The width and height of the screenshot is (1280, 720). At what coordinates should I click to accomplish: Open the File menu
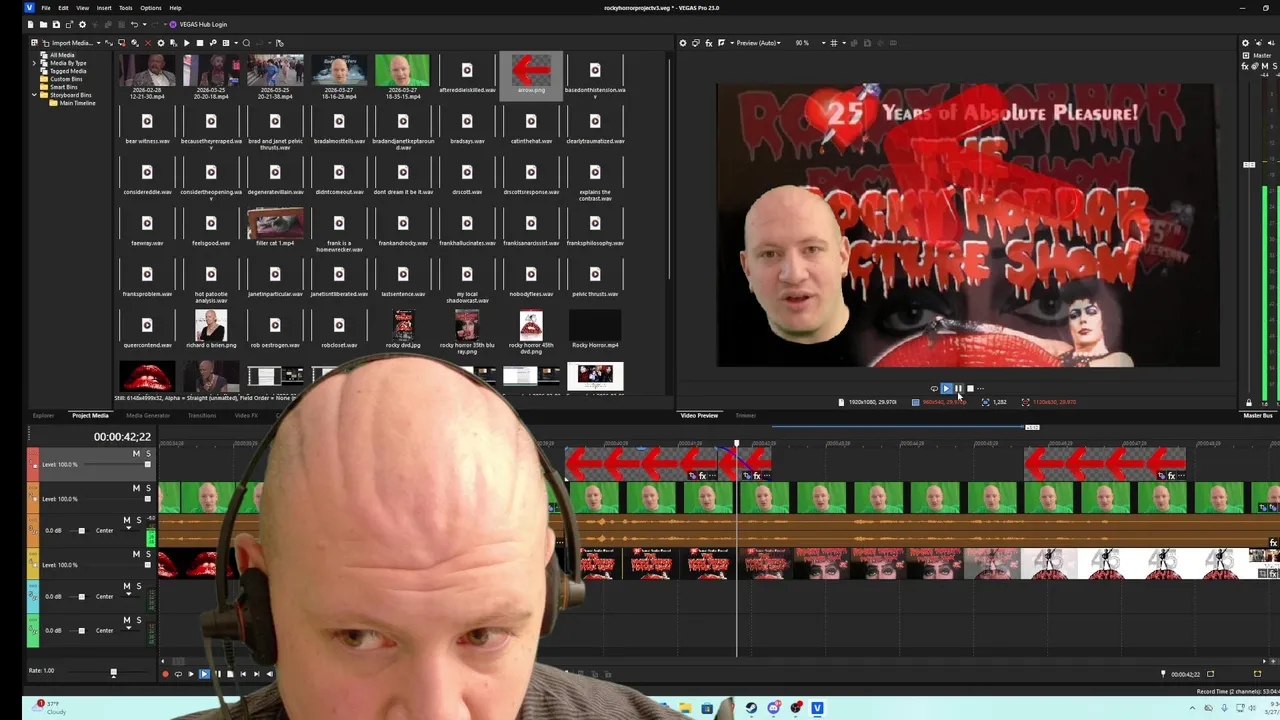coord(46,8)
